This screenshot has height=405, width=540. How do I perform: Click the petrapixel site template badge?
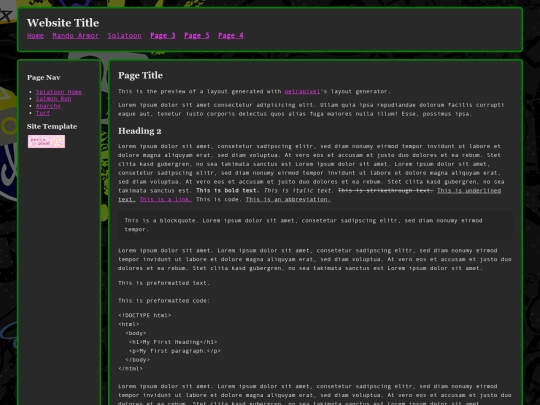(46, 142)
